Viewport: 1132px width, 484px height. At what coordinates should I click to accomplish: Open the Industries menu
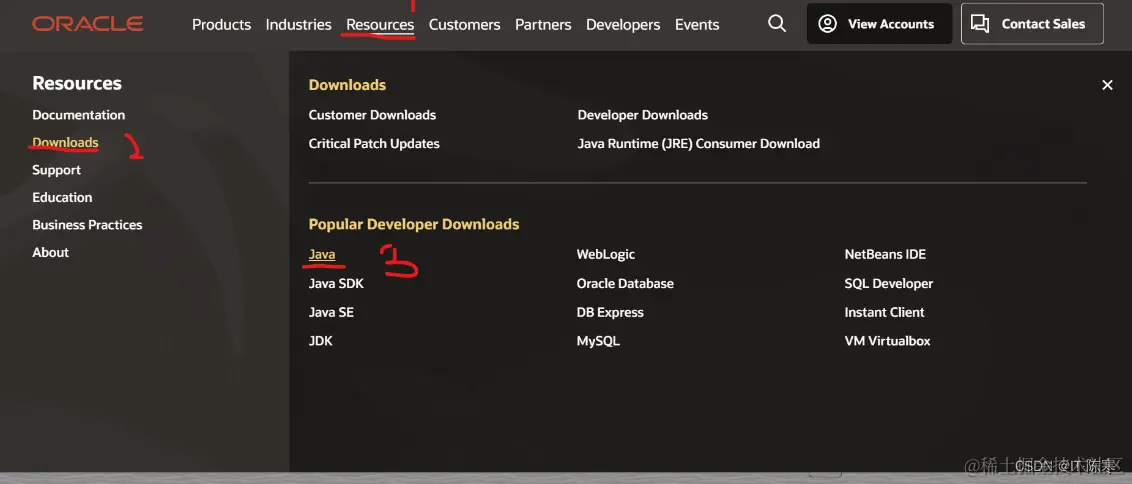pyautogui.click(x=298, y=25)
